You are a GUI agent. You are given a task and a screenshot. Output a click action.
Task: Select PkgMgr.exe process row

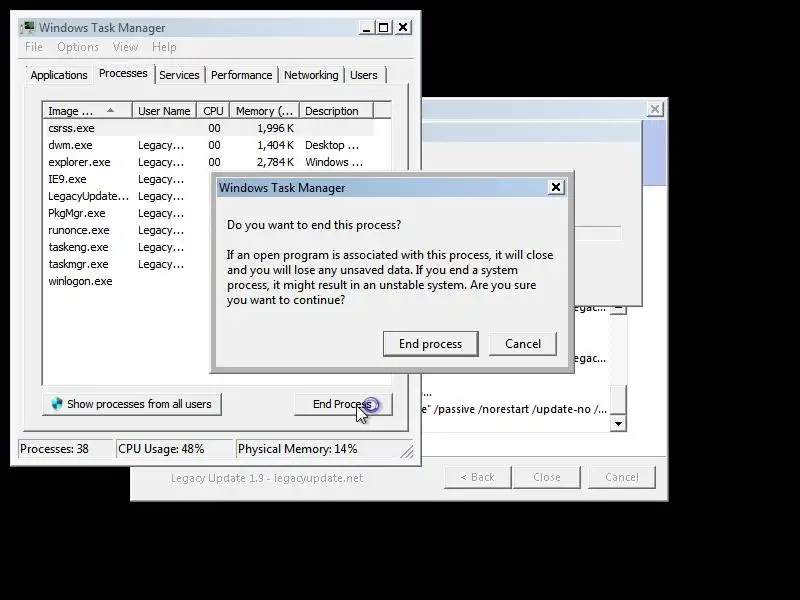(x=127, y=213)
